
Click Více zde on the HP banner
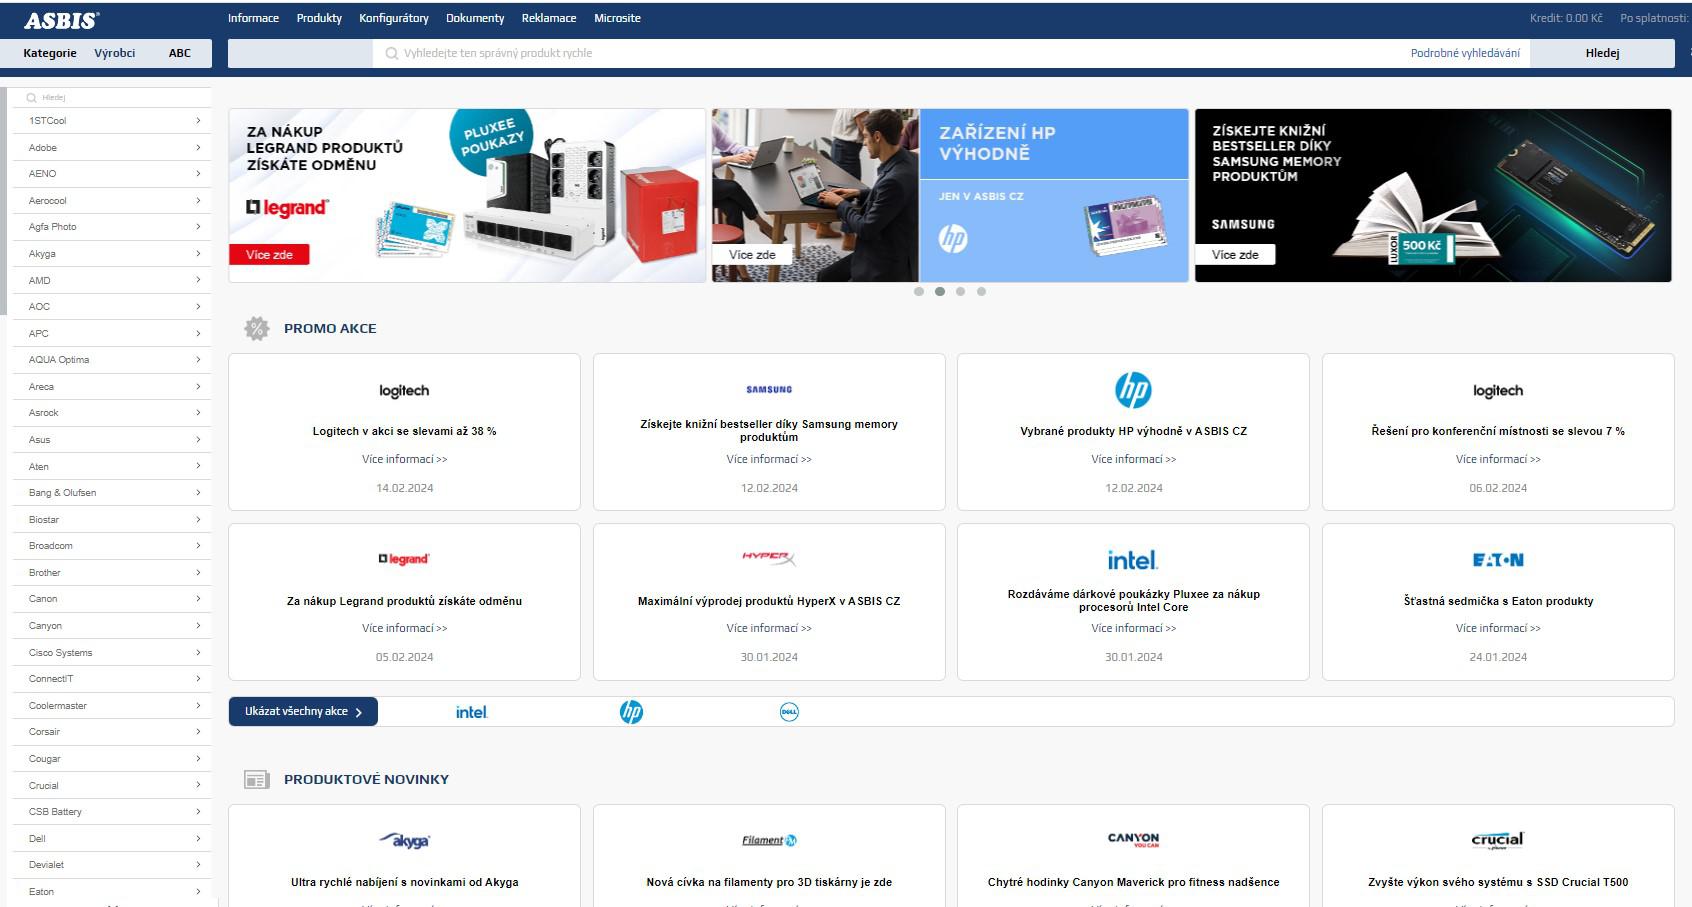tap(752, 255)
